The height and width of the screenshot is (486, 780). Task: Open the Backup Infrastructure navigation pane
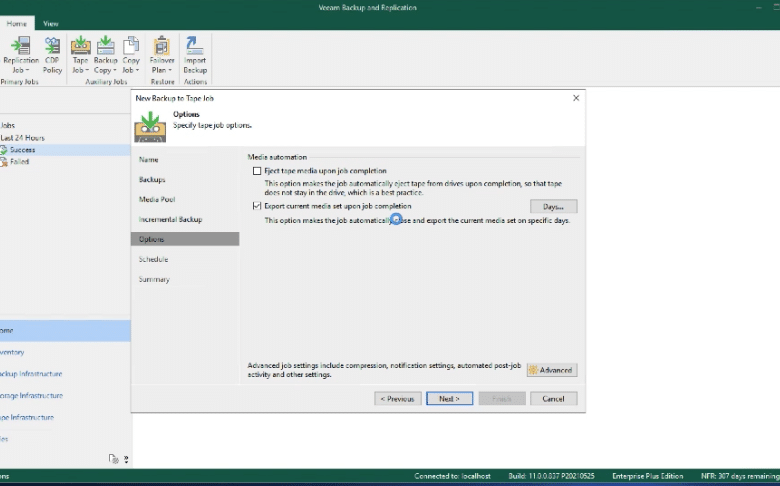[x=65, y=374]
